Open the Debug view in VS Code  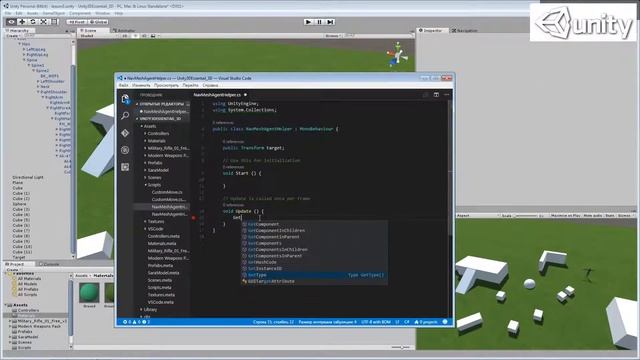click(x=125, y=150)
